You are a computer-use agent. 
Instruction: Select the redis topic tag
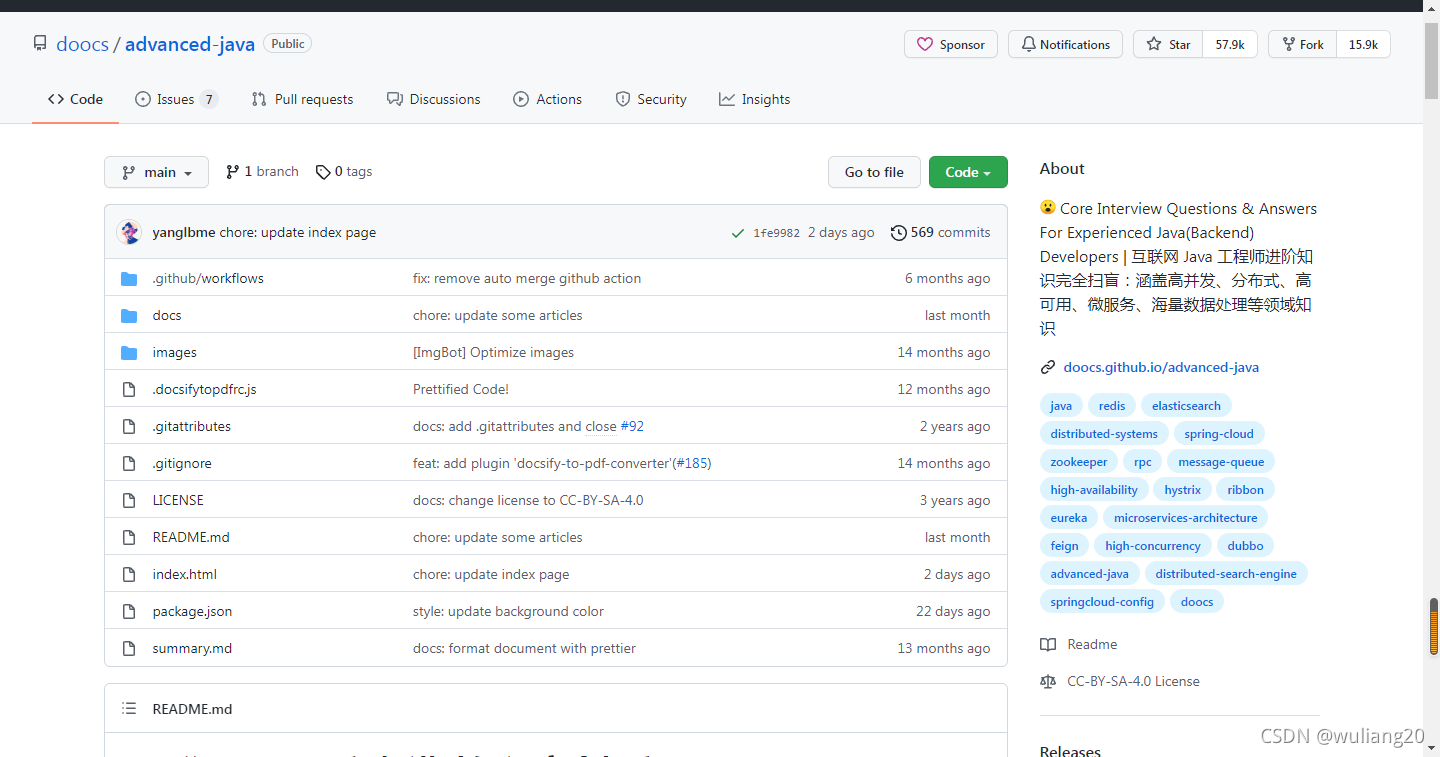coord(1111,405)
